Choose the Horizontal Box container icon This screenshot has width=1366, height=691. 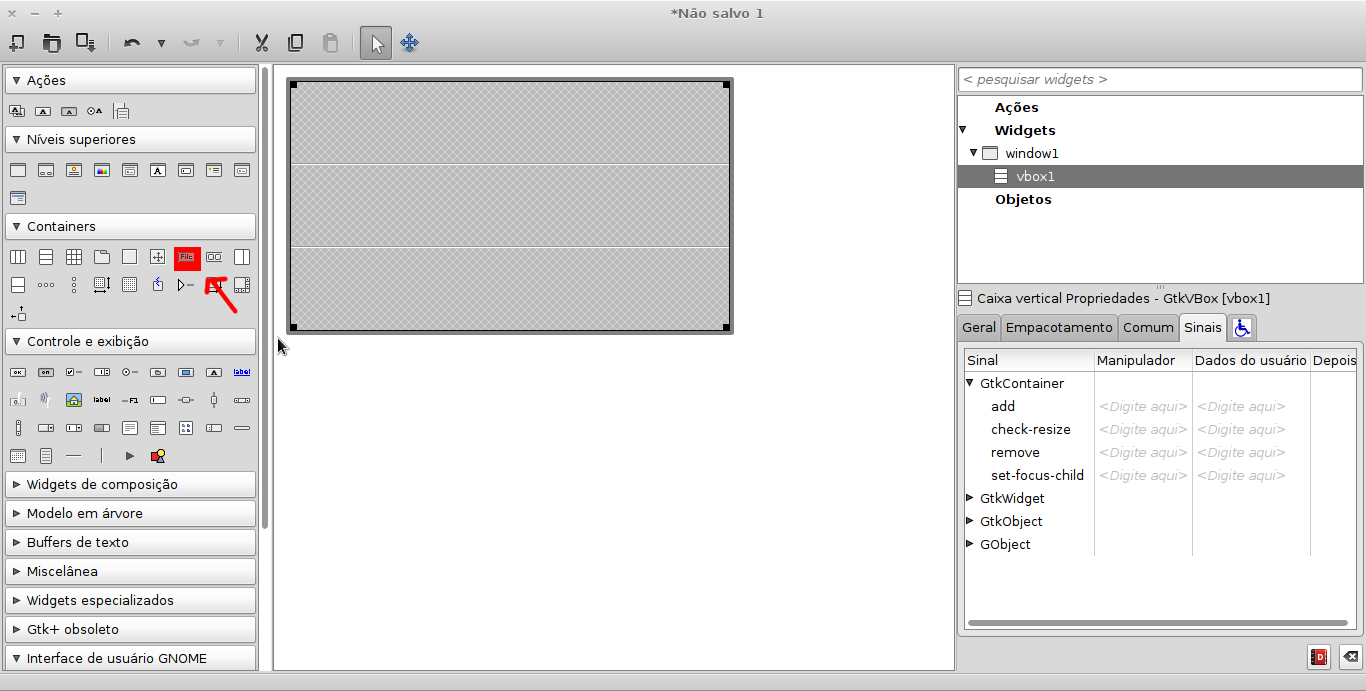point(18,257)
